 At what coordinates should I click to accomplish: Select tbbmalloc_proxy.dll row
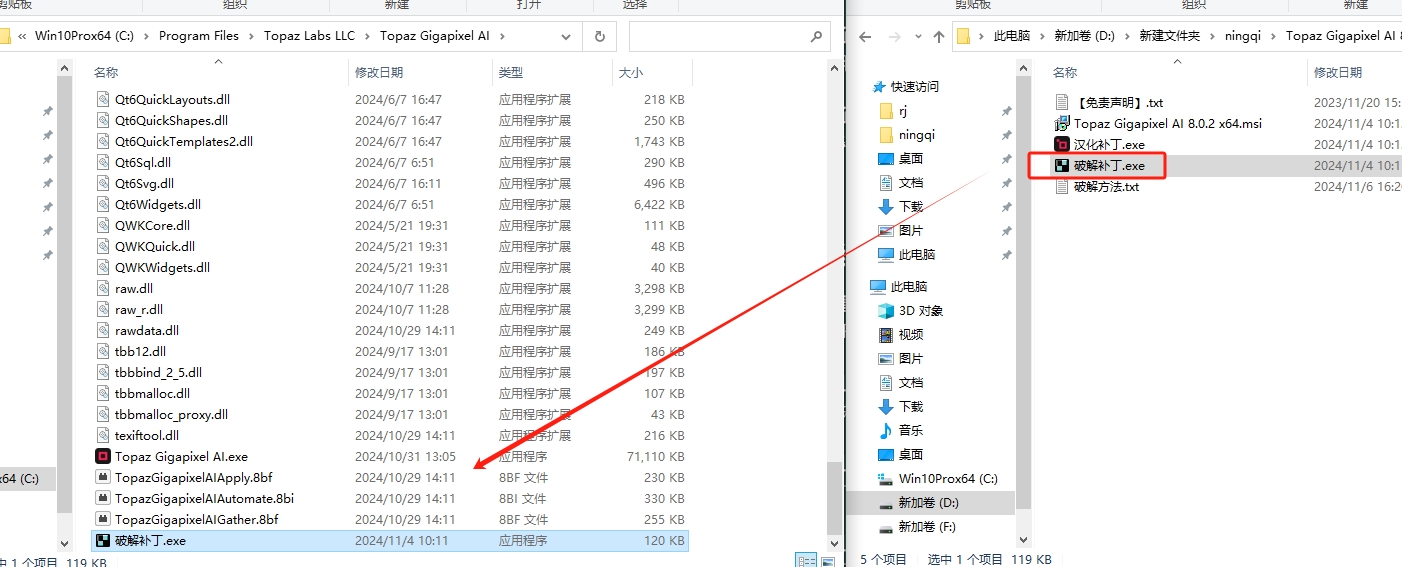pos(390,415)
